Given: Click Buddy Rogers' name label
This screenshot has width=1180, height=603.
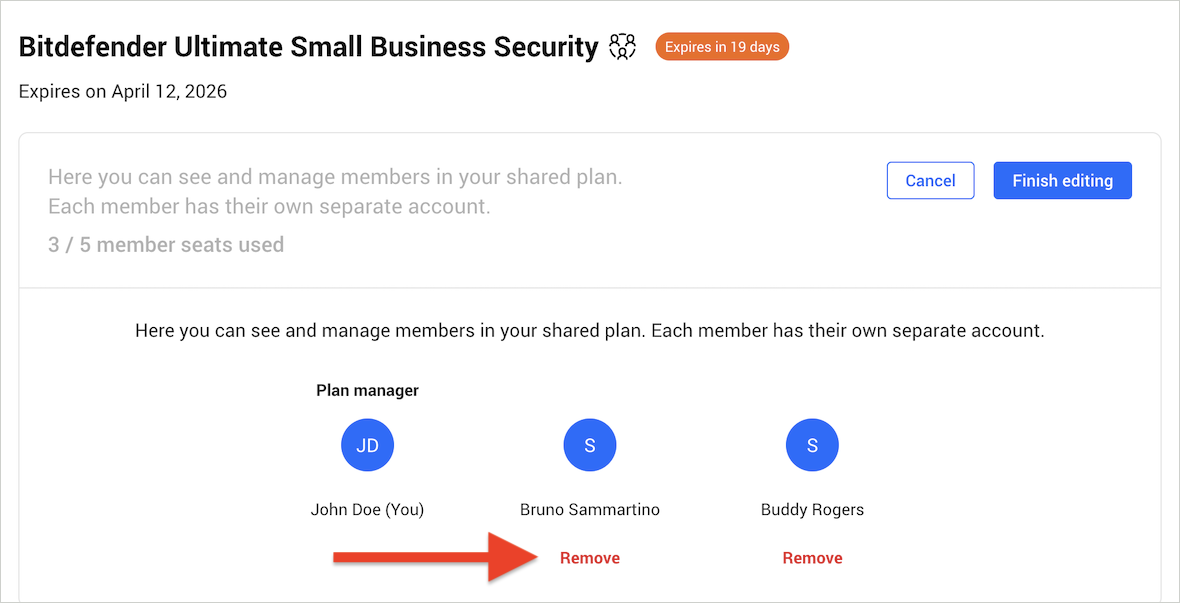Looking at the screenshot, I should tap(812, 509).
